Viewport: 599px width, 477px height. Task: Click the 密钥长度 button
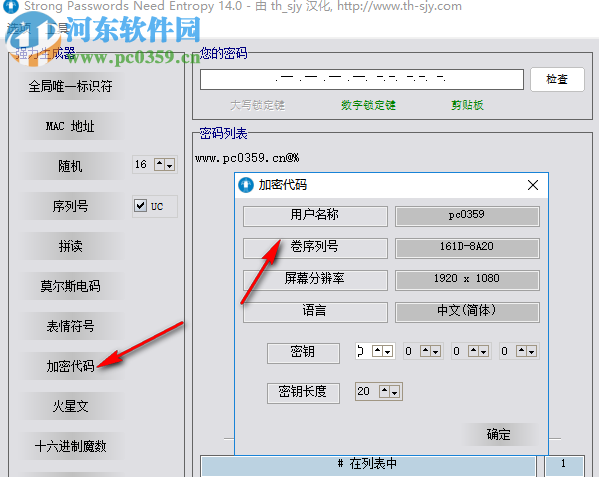point(303,393)
